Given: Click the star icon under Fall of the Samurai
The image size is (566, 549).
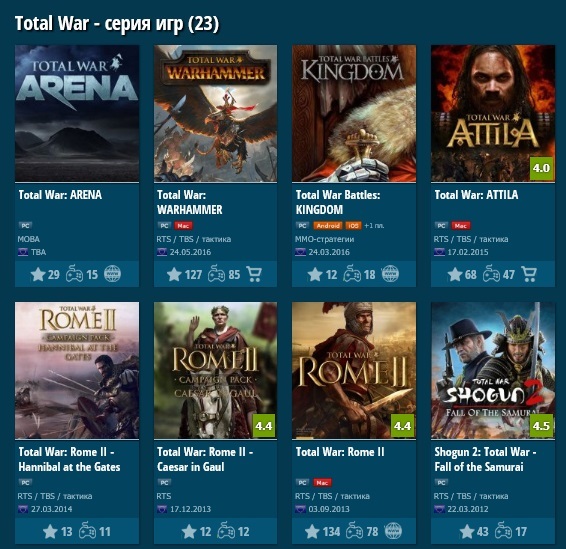Looking at the screenshot, I should tap(467, 531).
